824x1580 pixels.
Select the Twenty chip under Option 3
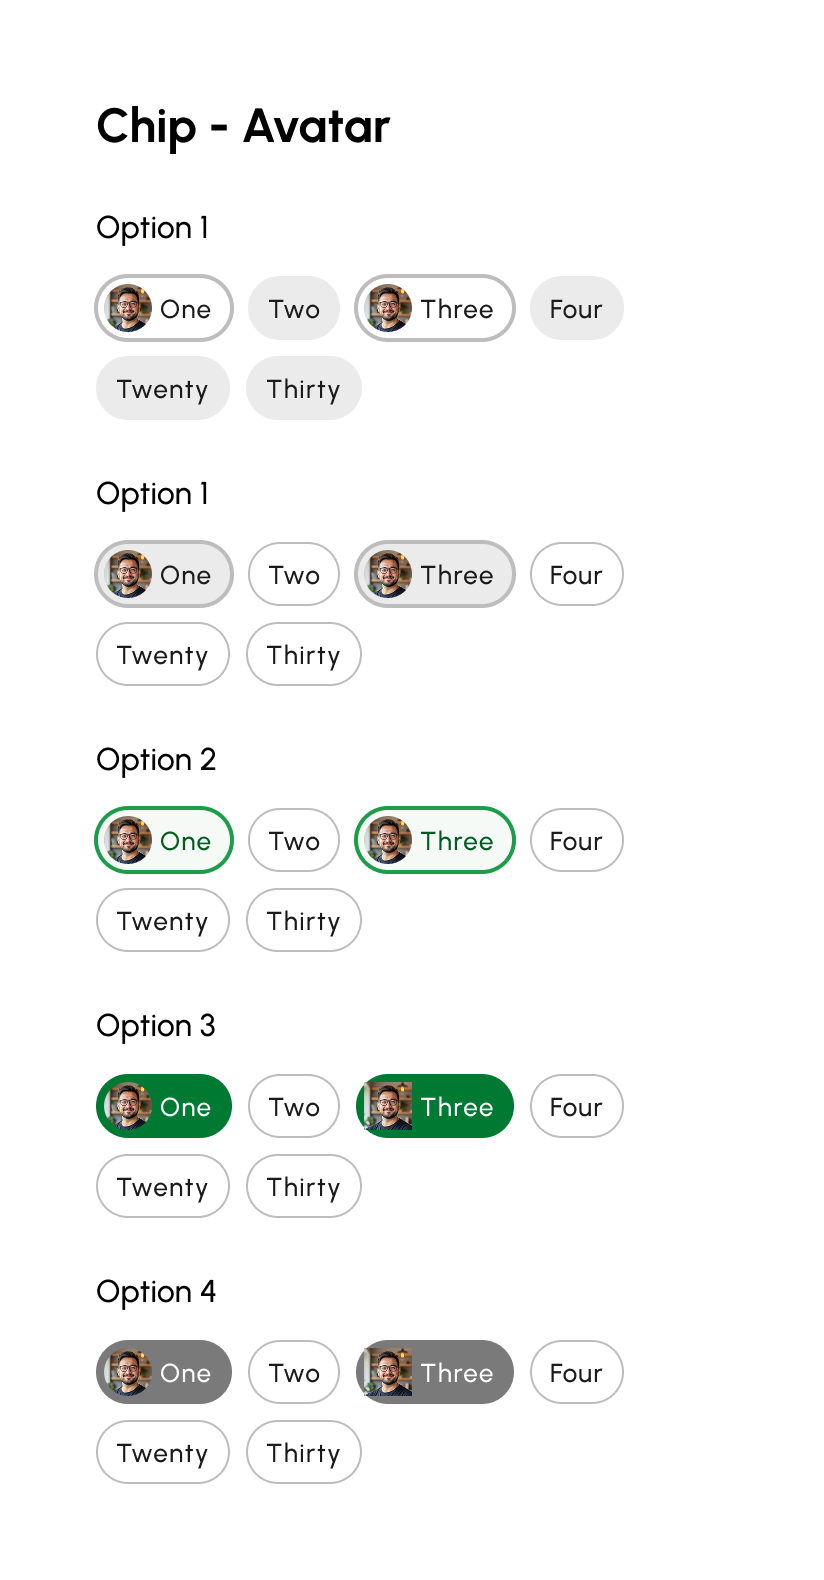(162, 1186)
